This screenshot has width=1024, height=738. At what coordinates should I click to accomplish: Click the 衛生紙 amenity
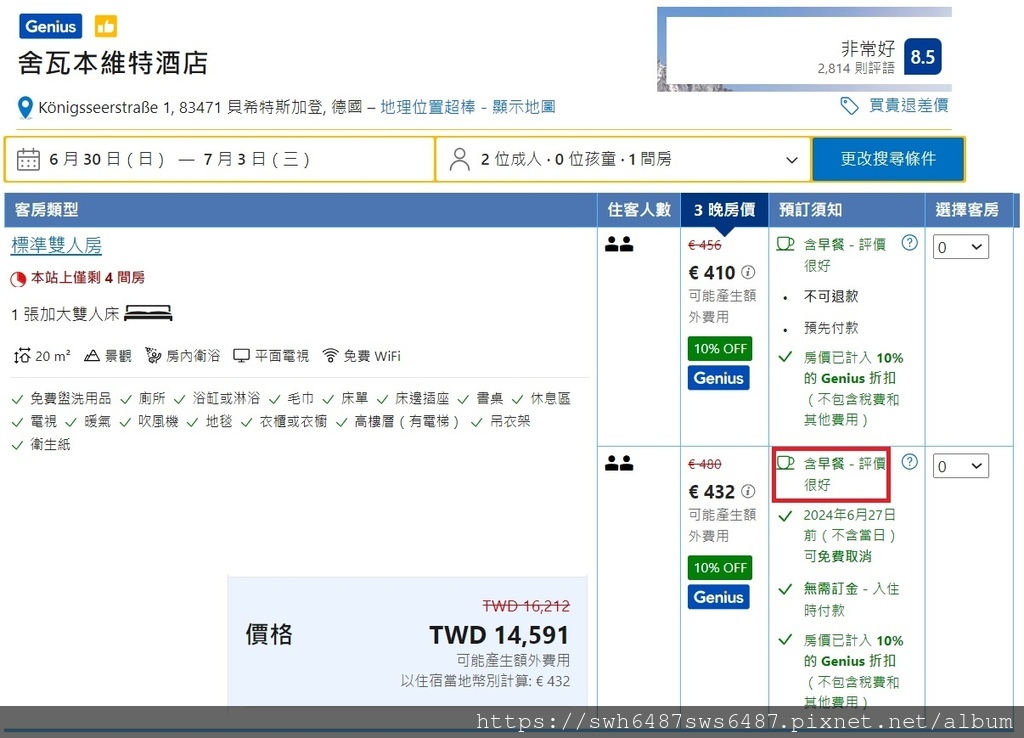coord(50,445)
